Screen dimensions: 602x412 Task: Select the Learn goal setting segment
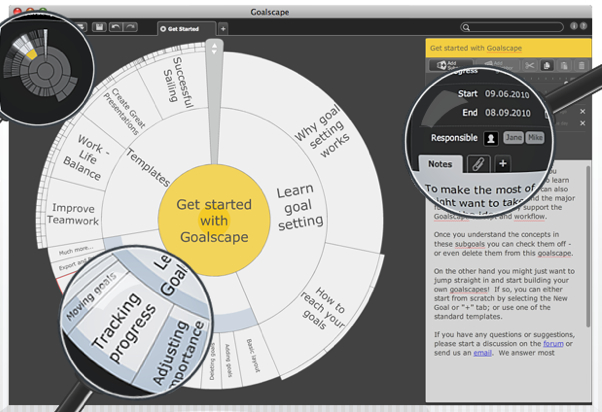[300, 207]
